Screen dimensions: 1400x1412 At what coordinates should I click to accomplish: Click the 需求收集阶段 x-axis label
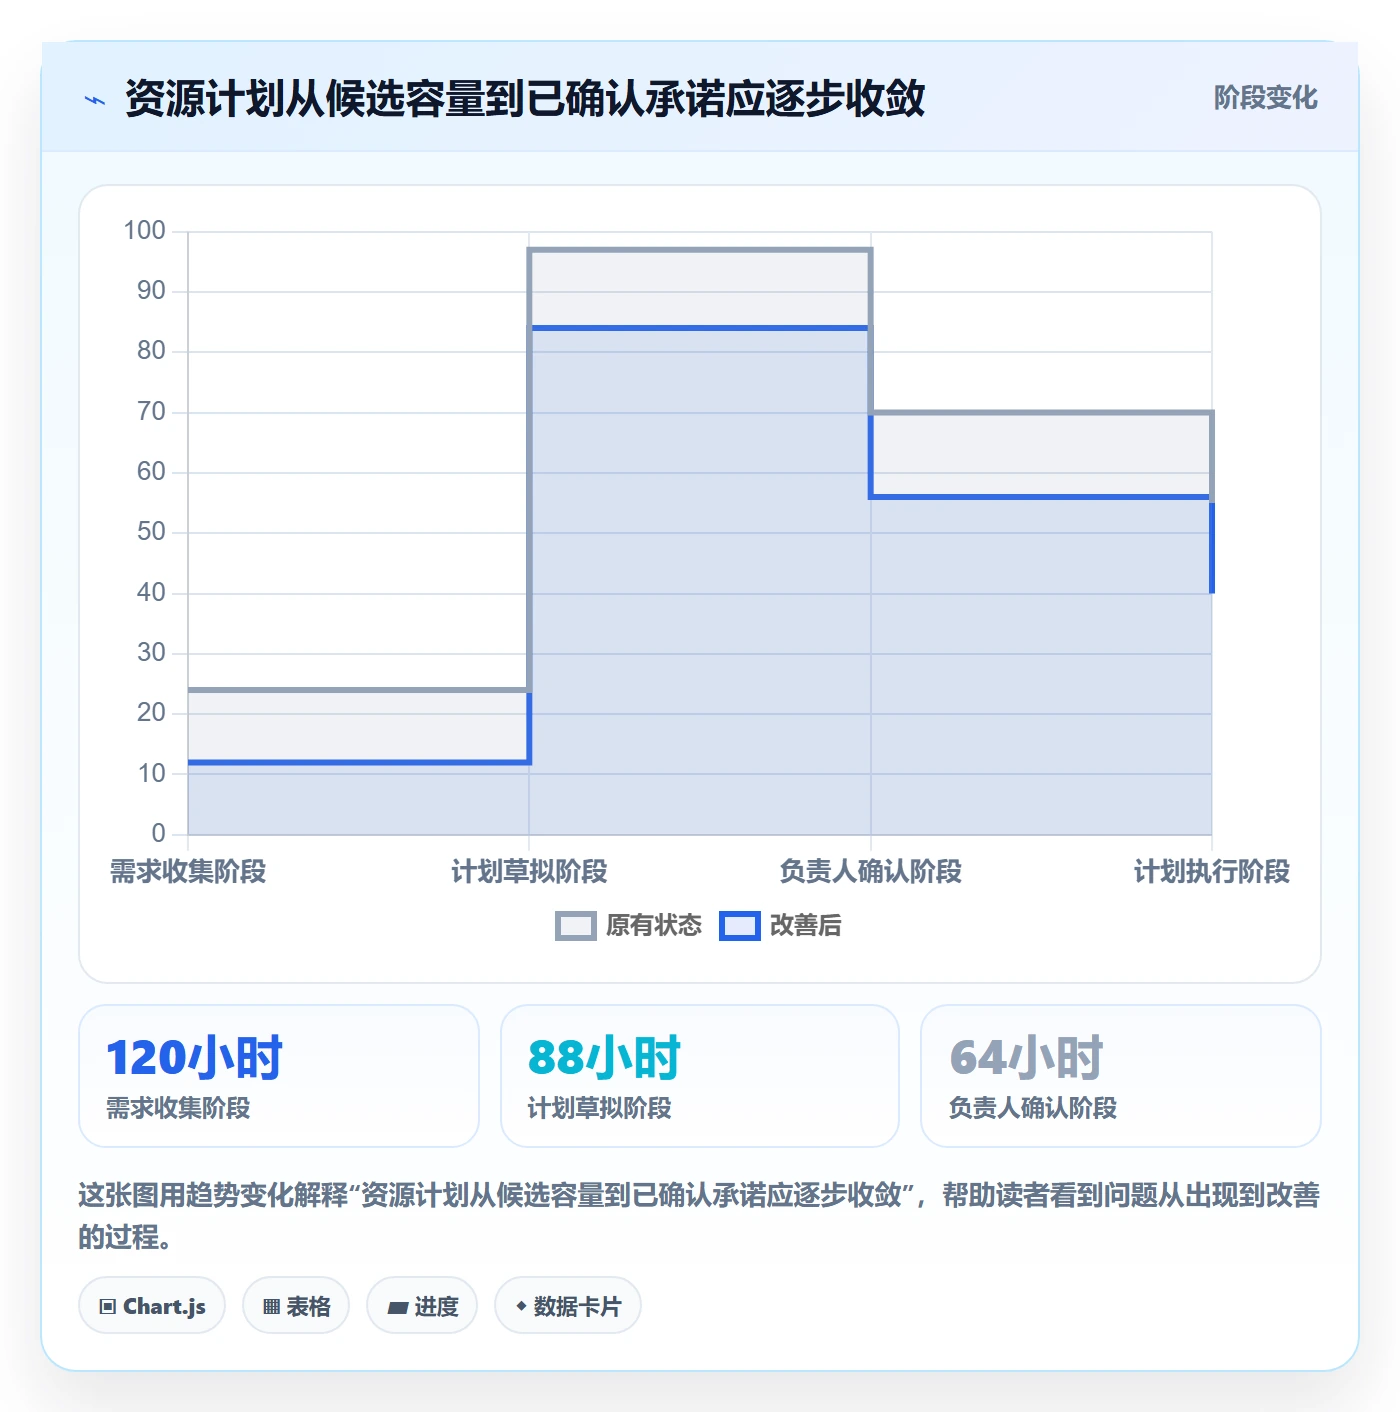coord(188,872)
